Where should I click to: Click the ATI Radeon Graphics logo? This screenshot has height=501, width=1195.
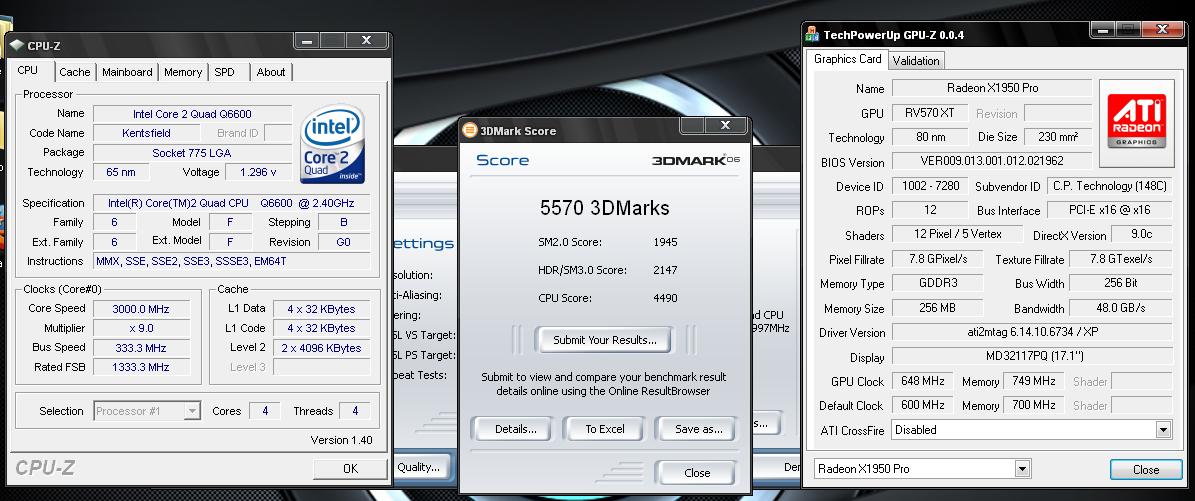coord(1136,121)
